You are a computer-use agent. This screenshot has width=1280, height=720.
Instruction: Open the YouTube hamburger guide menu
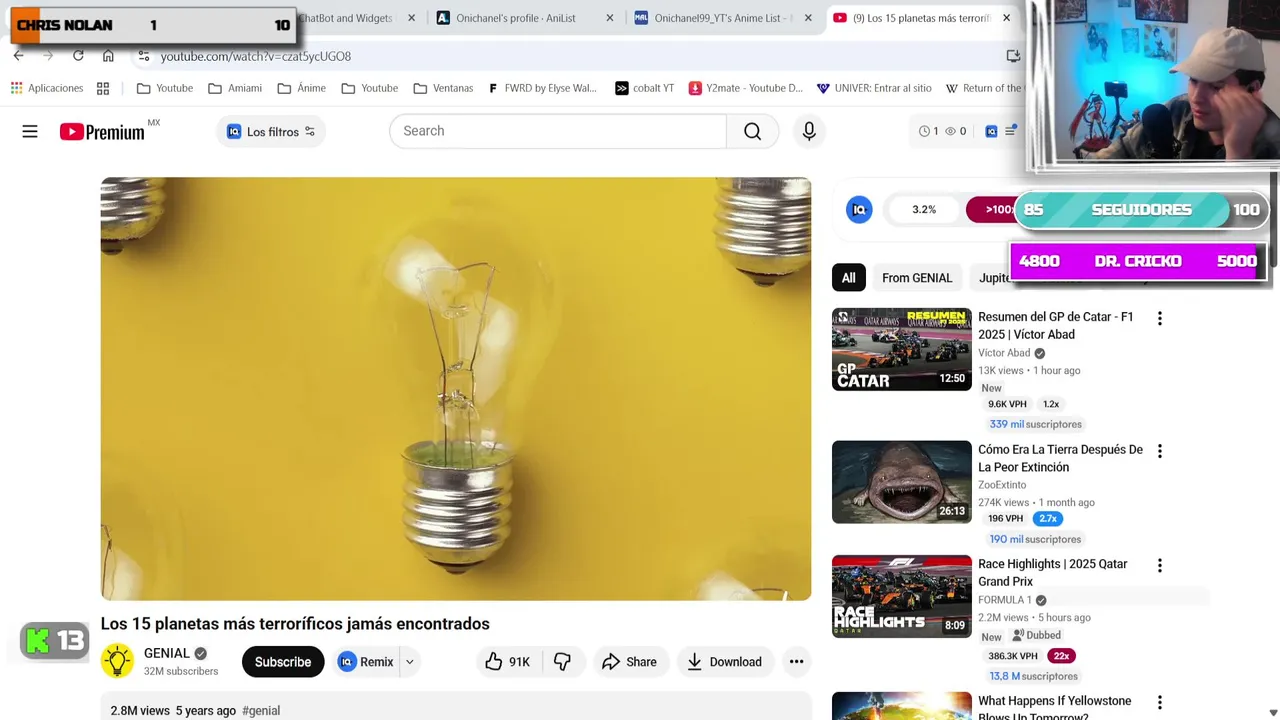(x=30, y=131)
